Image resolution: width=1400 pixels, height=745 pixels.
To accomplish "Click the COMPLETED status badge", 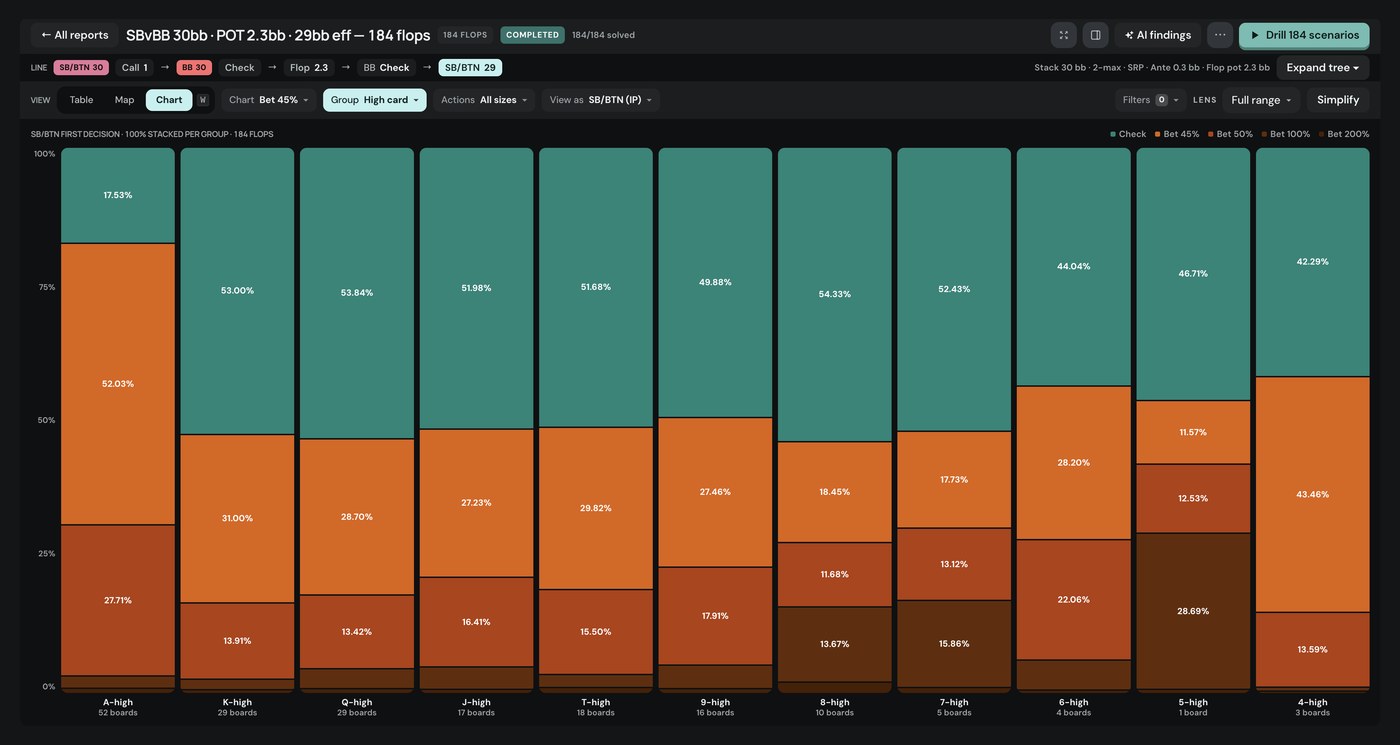I will [532, 35].
